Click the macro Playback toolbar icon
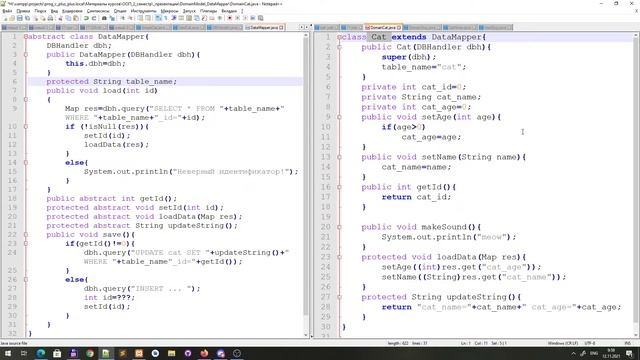The image size is (640, 360). 245,18
